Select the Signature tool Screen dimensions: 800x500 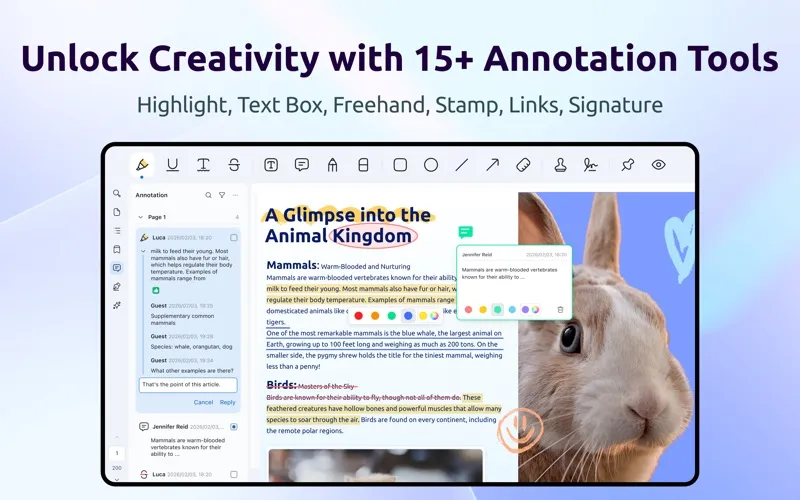(x=591, y=165)
